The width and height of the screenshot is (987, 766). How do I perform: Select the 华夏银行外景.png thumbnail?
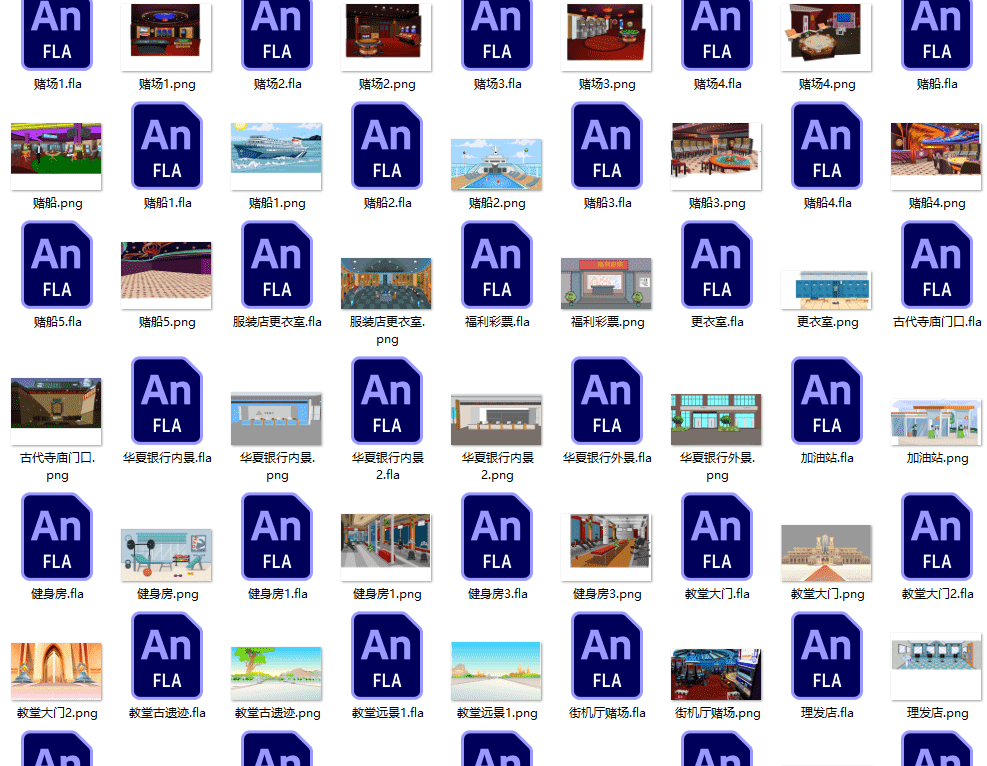pyautogui.click(x=716, y=418)
